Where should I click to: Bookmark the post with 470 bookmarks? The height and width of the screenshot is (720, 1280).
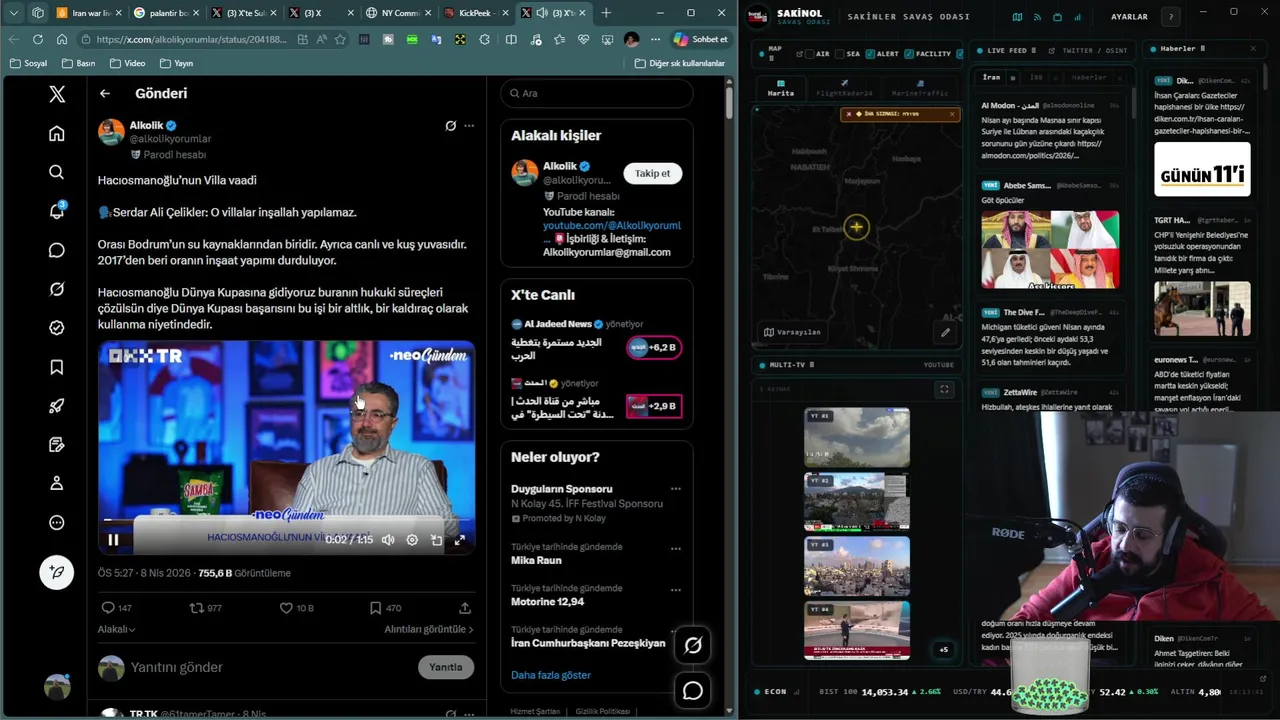click(375, 608)
